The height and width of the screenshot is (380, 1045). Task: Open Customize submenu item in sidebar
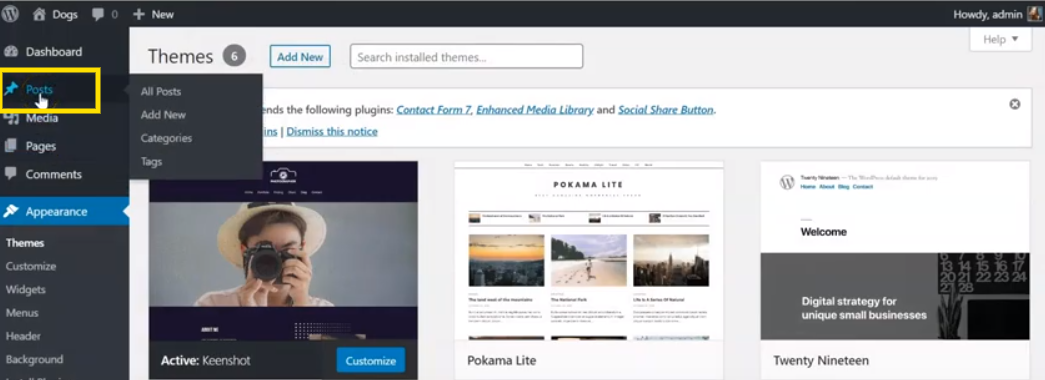pos(31,266)
